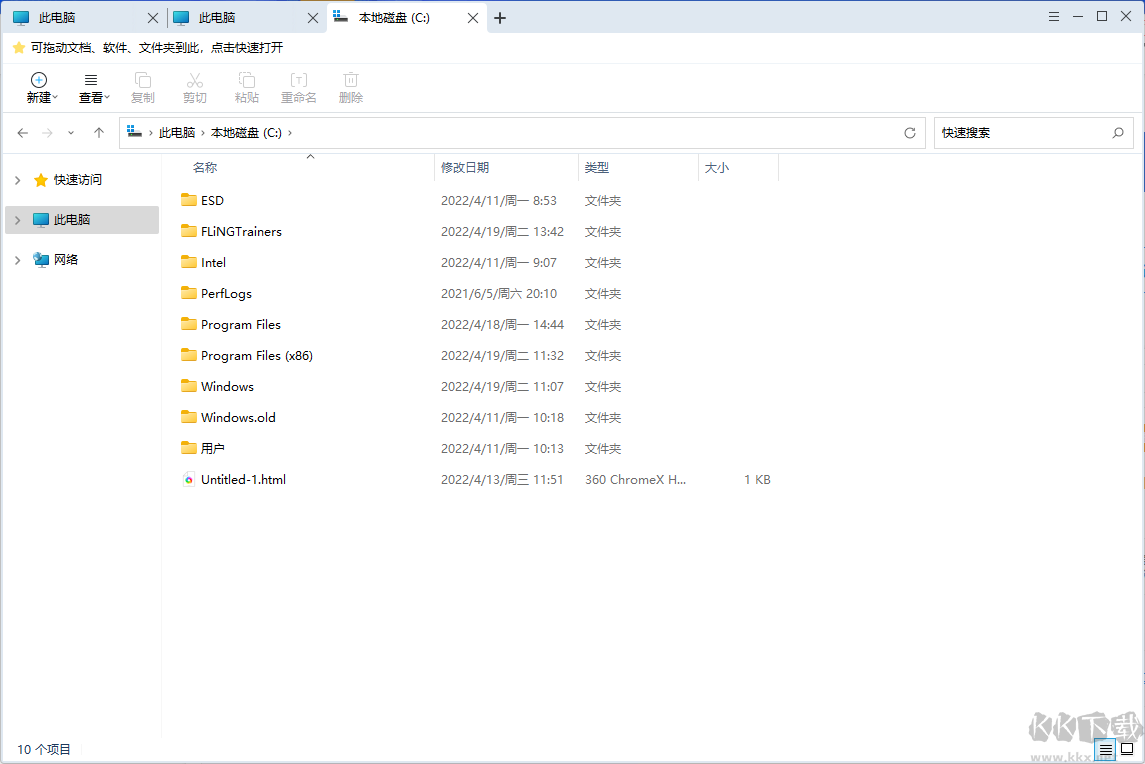This screenshot has height=764, width=1145.
Task: Expand the 快速访问 tree node
Action: [x=17, y=180]
